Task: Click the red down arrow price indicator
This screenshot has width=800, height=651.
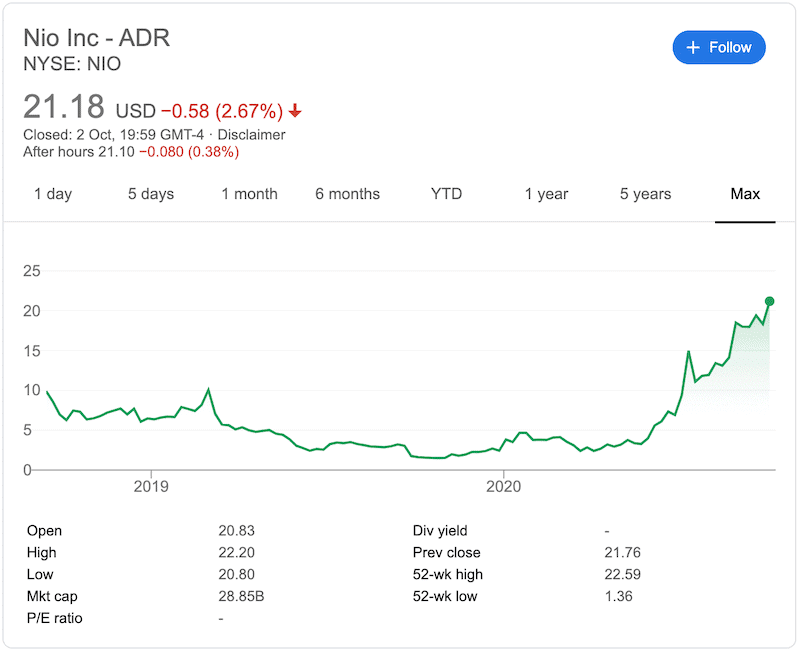Action: tap(295, 110)
